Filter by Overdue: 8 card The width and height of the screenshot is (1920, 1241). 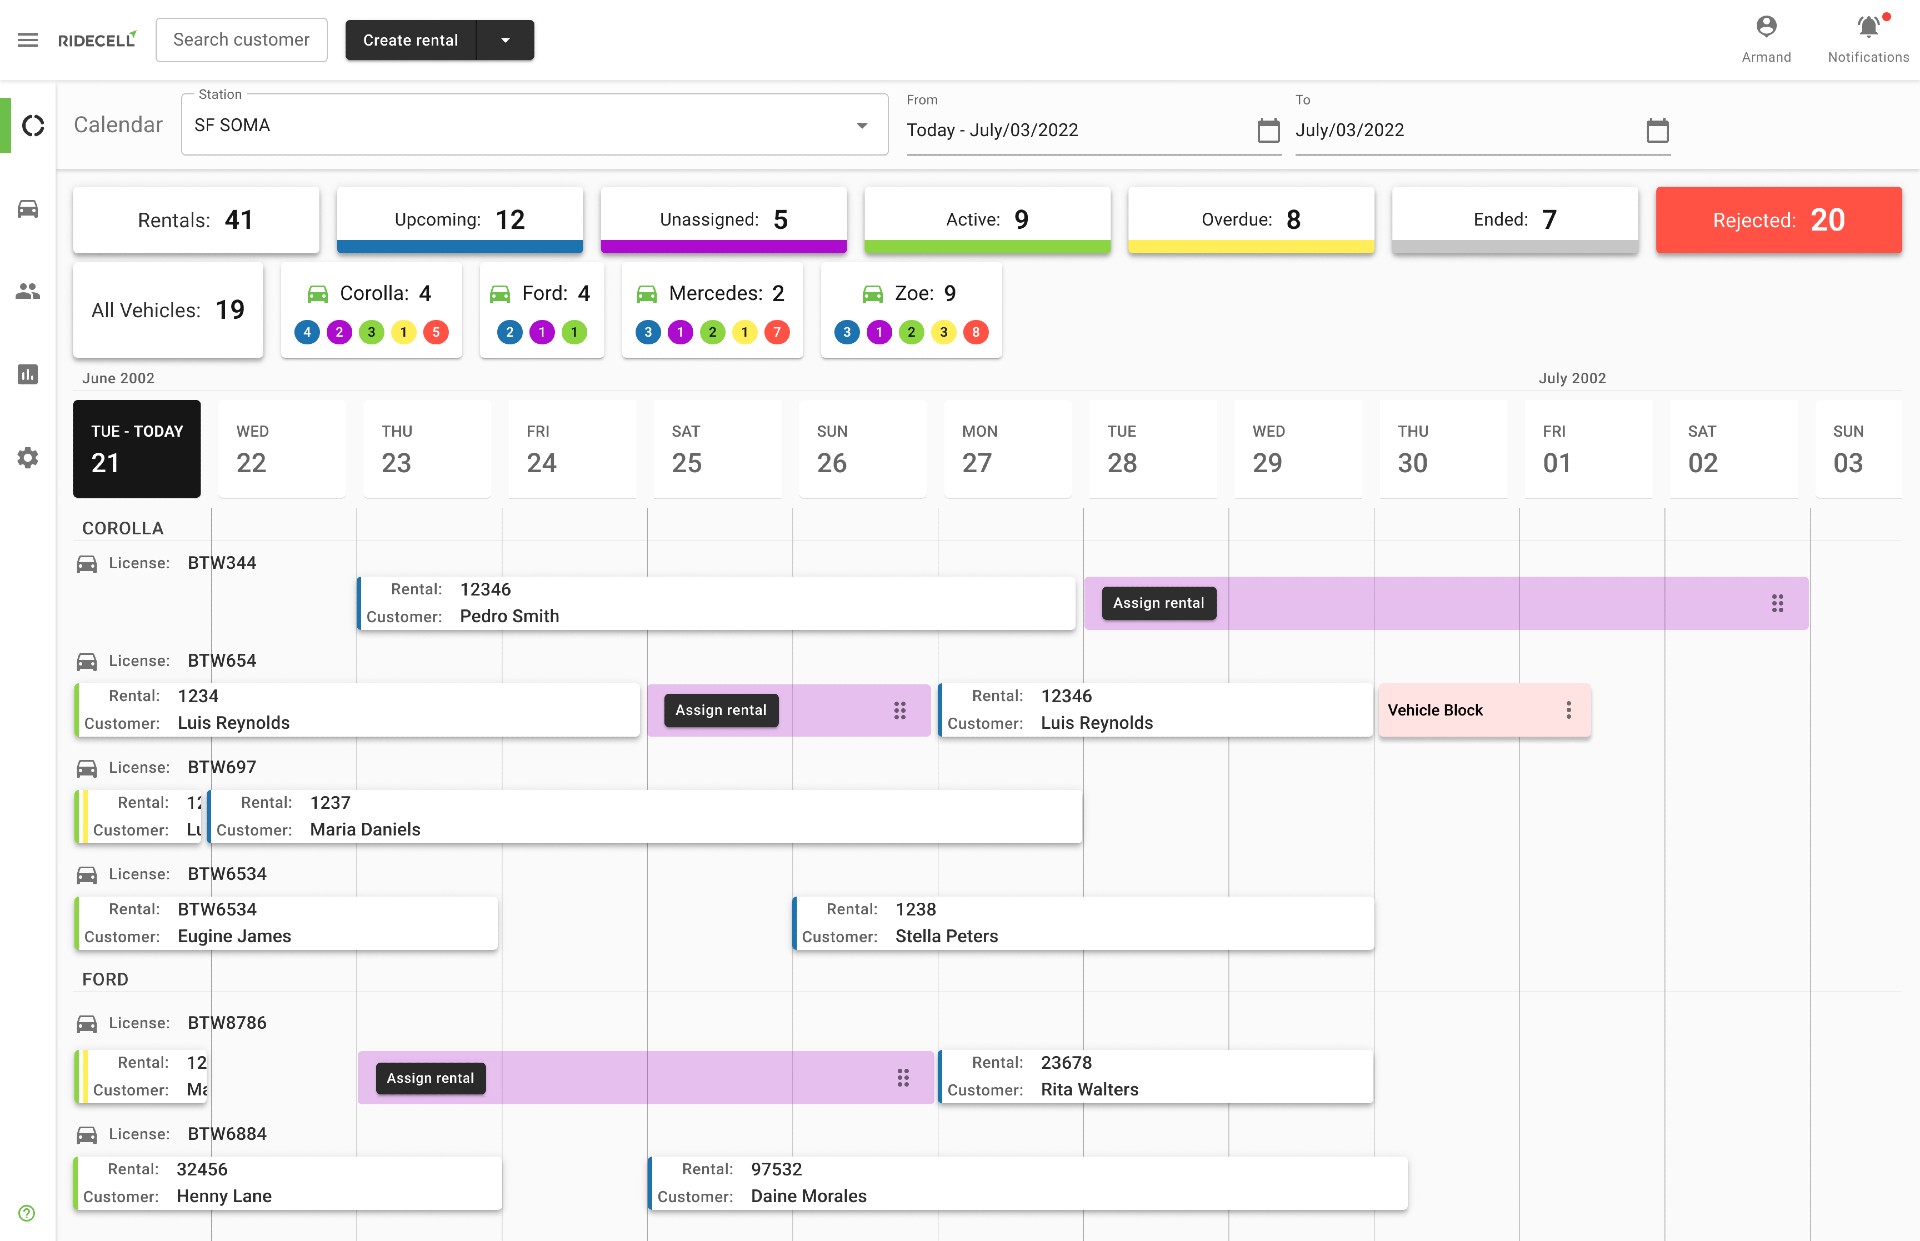1252,220
